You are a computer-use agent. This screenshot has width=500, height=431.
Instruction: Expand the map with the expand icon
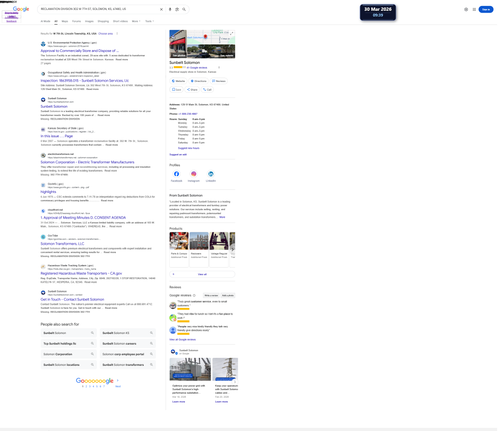[231, 33]
